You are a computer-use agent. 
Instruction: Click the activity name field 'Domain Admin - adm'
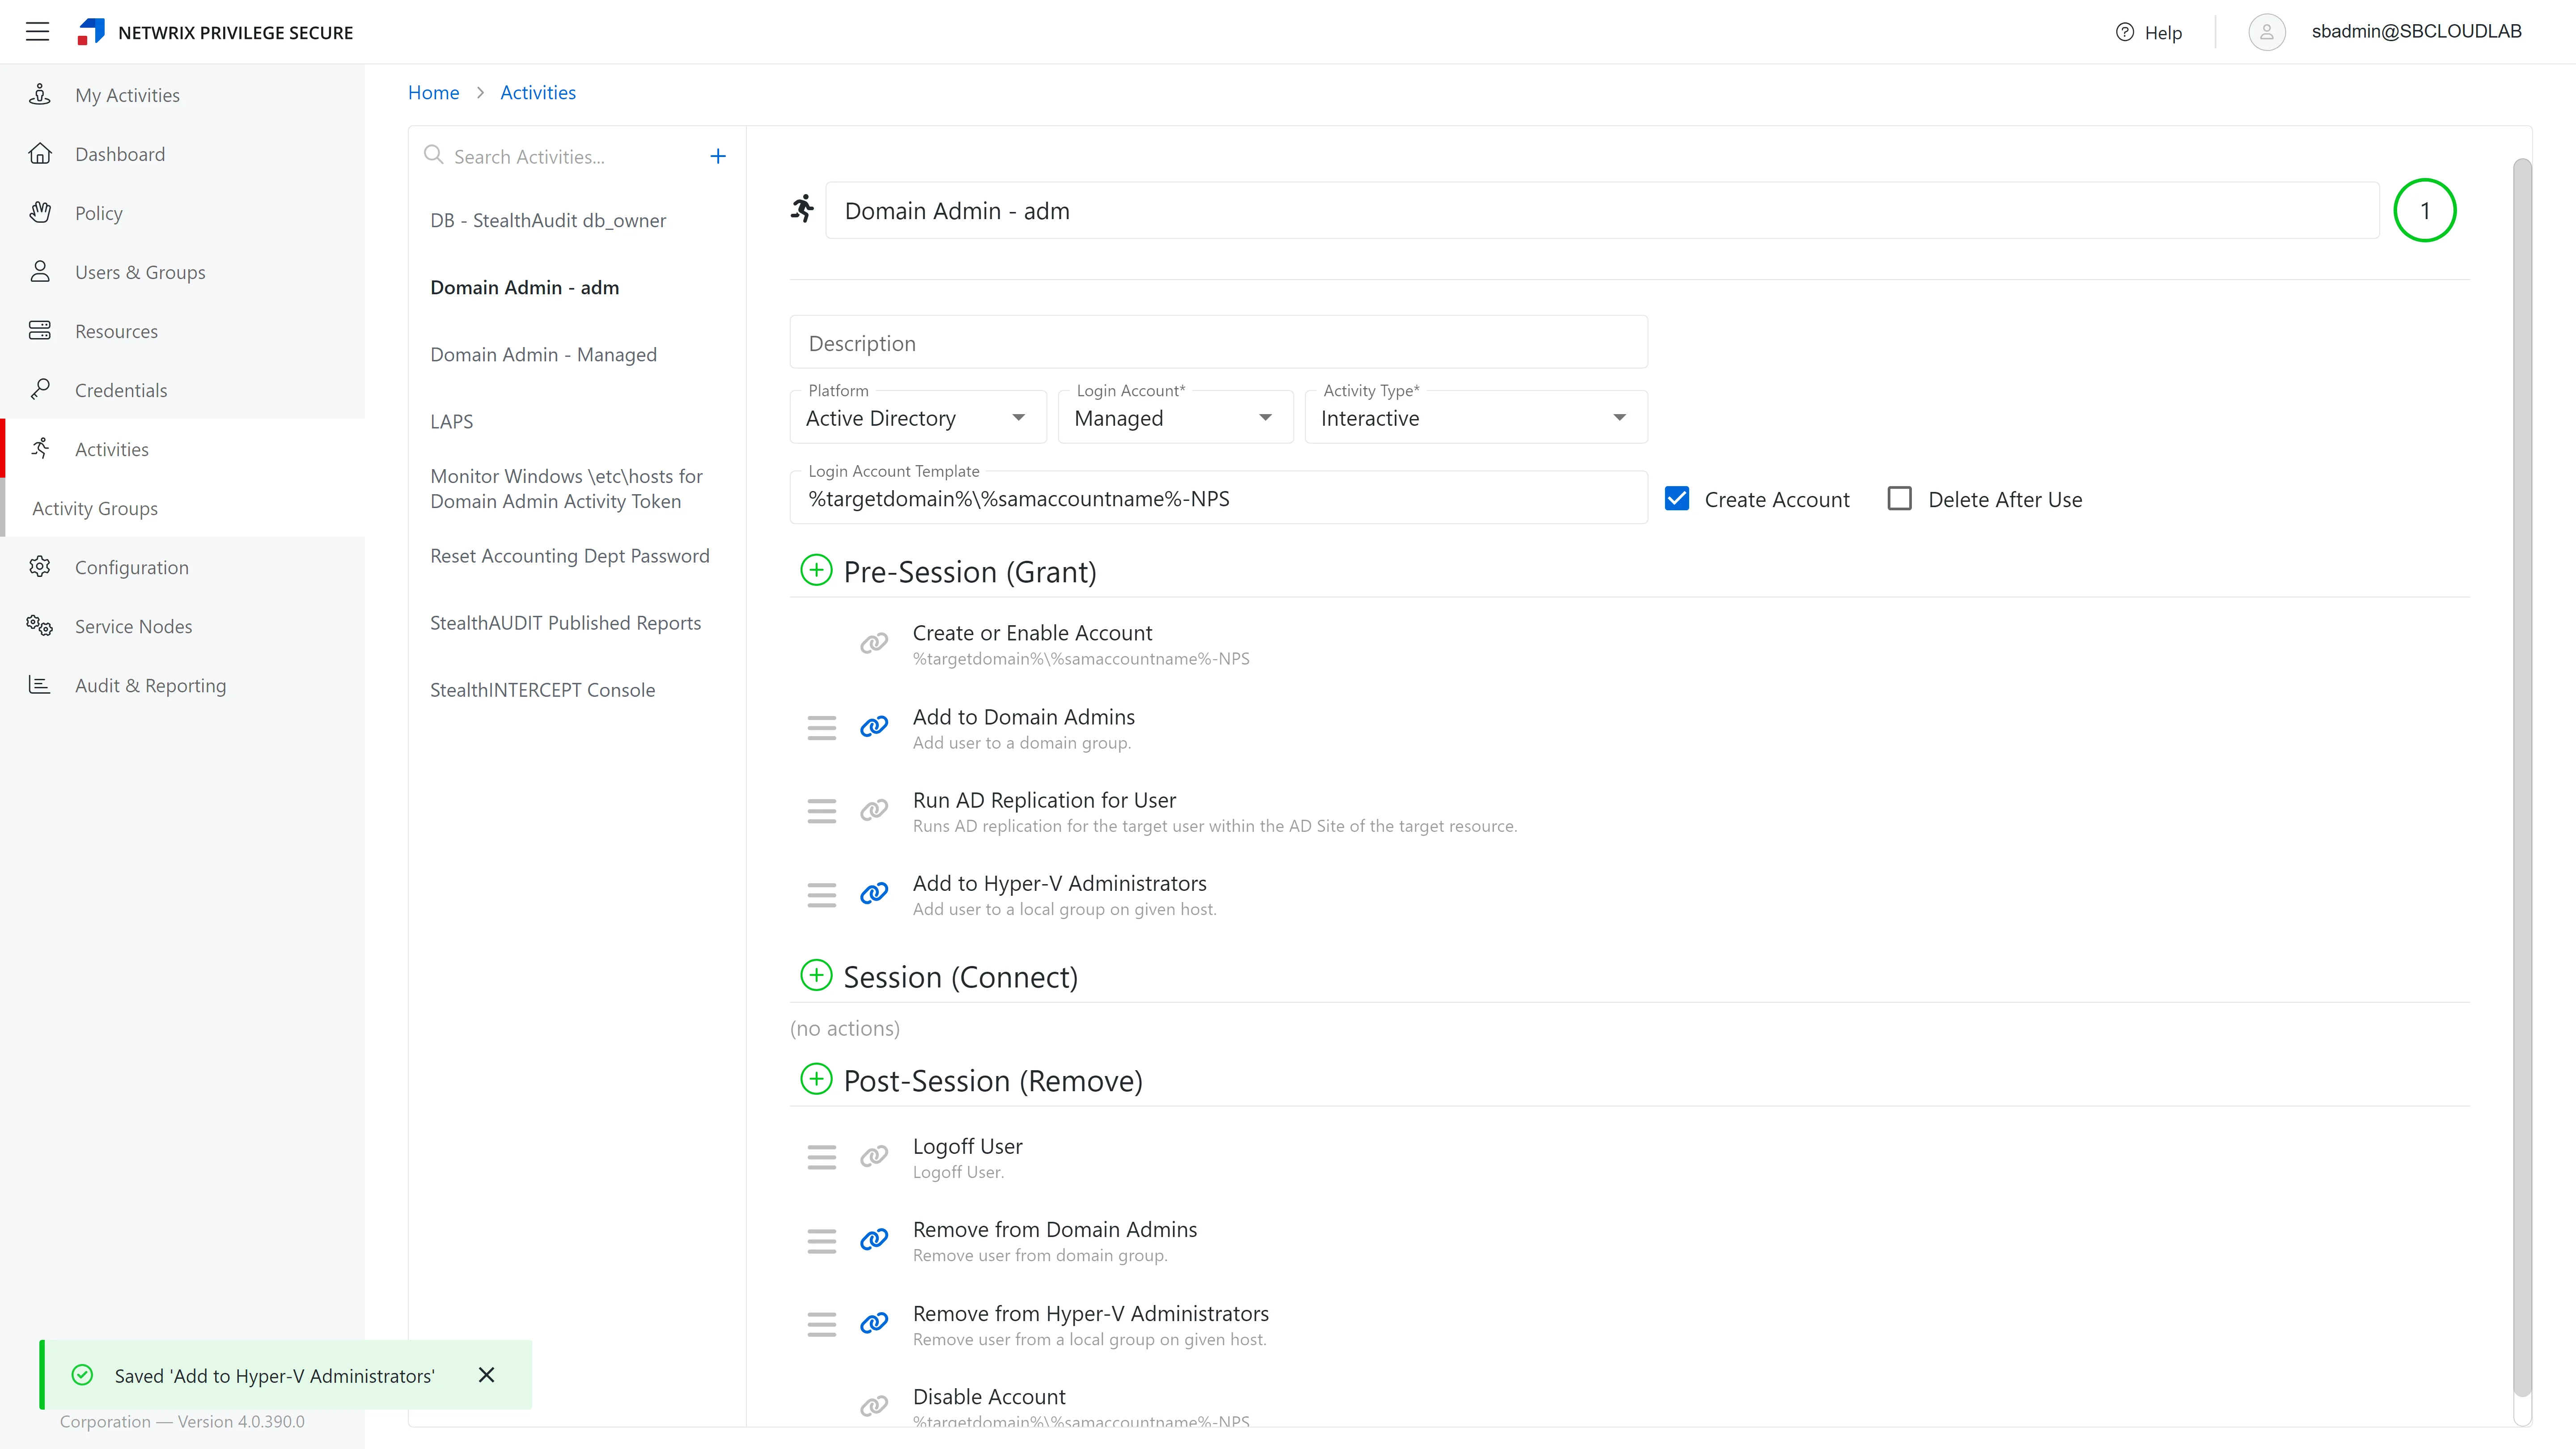tap(1601, 210)
